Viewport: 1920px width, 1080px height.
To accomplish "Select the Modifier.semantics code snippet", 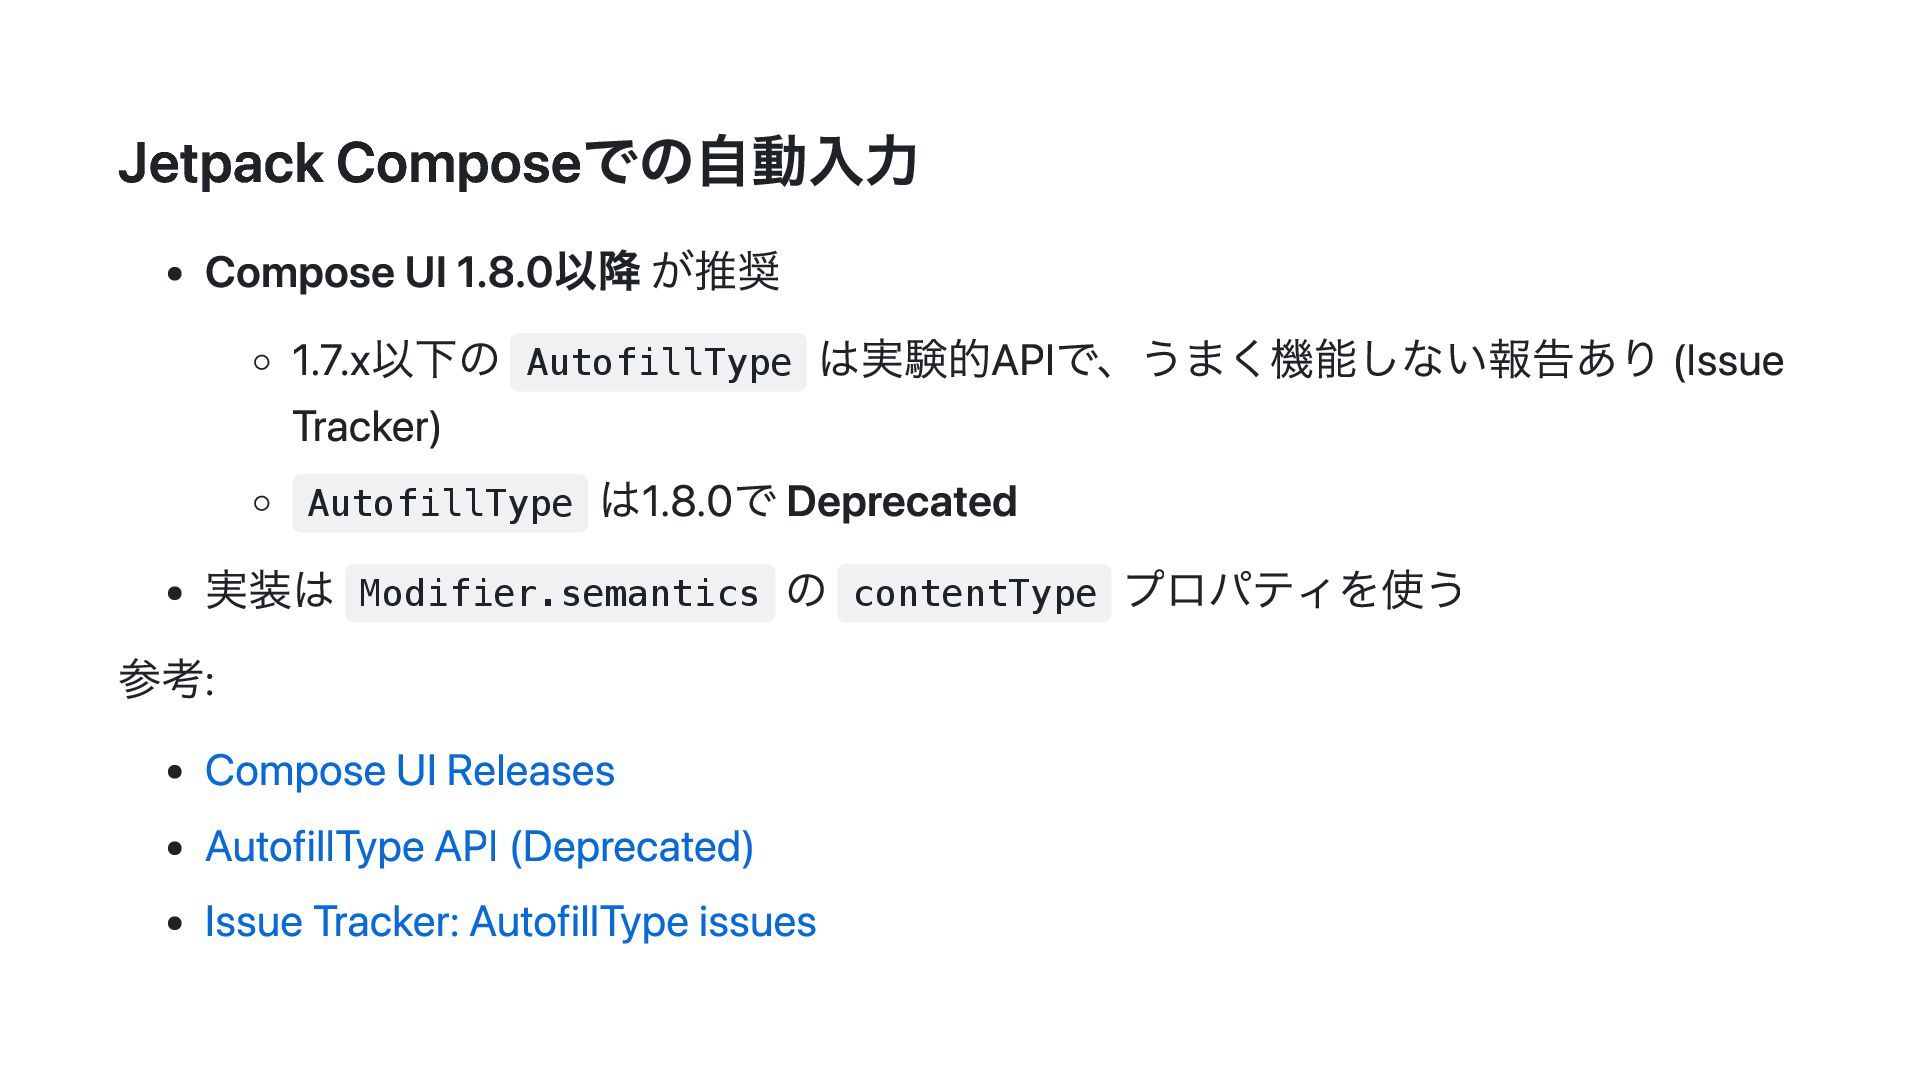I will click(x=559, y=593).
